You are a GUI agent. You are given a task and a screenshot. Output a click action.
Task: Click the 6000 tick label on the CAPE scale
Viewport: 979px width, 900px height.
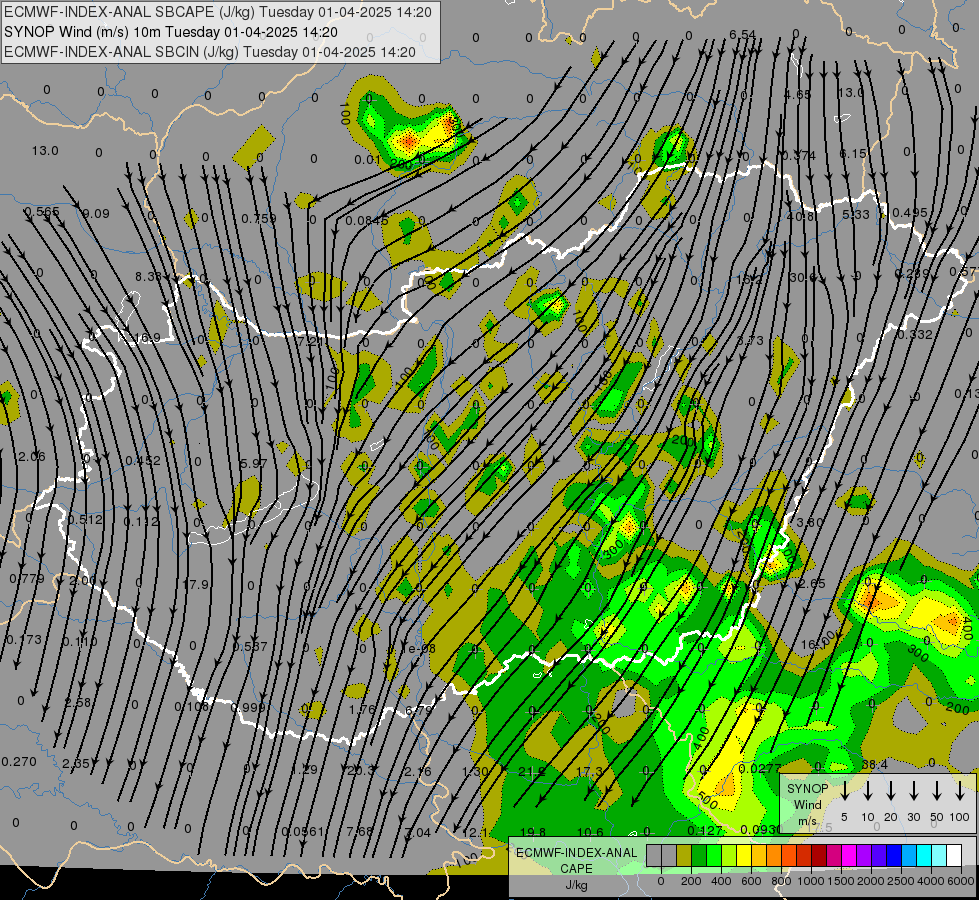pos(961,881)
